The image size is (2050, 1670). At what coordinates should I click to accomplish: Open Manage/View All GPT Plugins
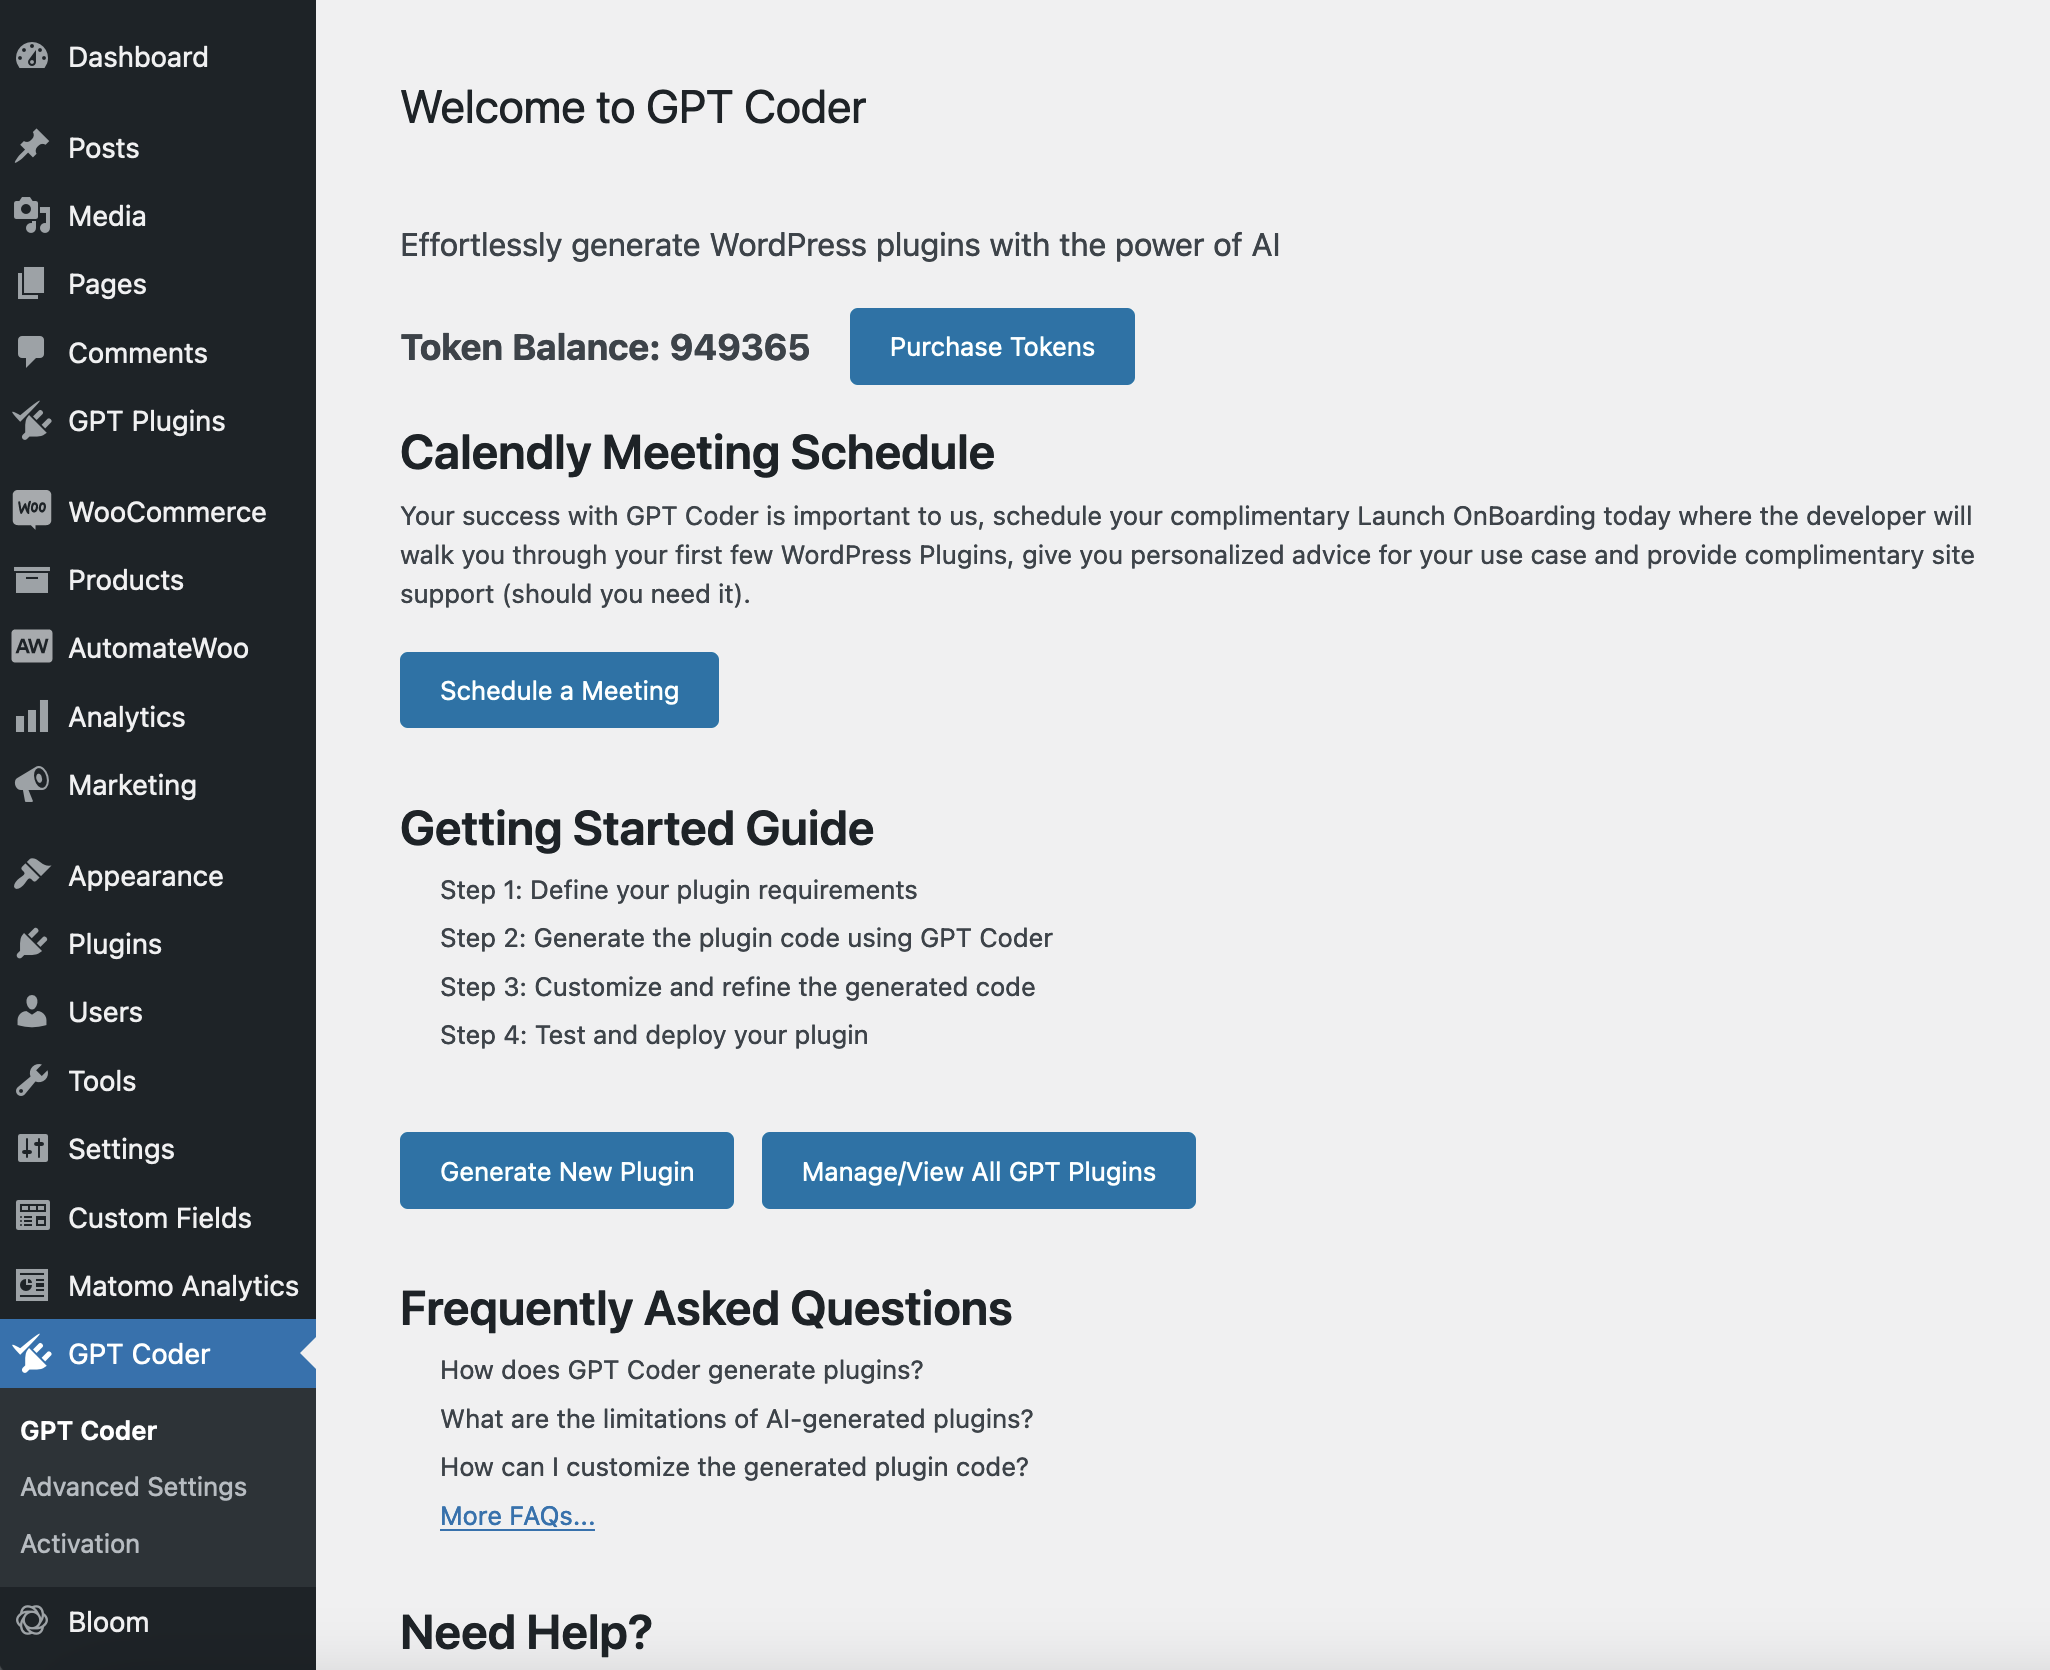click(x=978, y=1171)
